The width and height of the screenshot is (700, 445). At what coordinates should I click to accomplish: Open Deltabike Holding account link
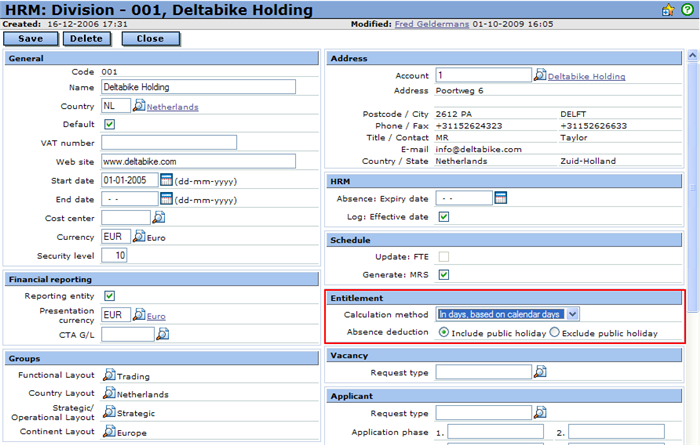[x=586, y=76]
